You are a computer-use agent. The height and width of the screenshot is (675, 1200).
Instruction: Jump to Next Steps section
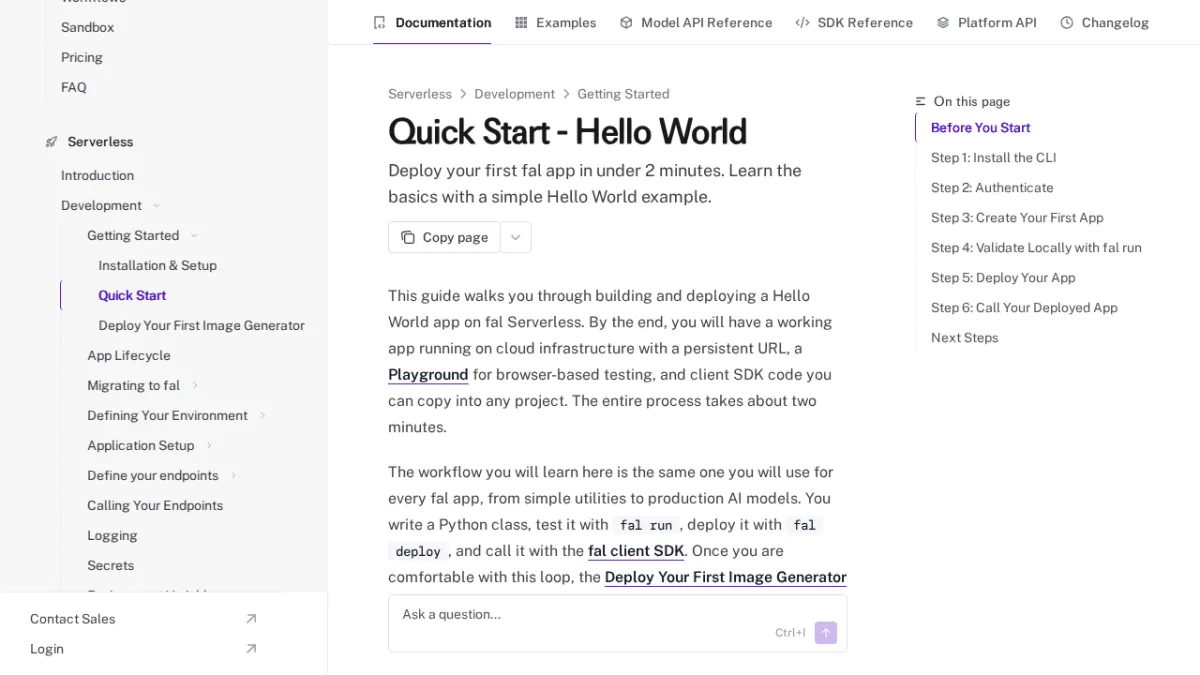tap(964, 337)
